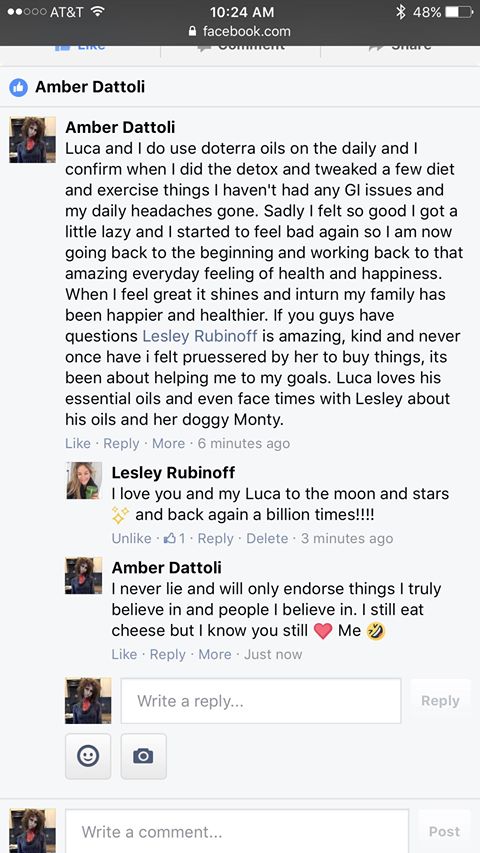480x853 pixels.
Task: Open the Lesley Rubinoff tagged profile link
Action: tap(200, 336)
